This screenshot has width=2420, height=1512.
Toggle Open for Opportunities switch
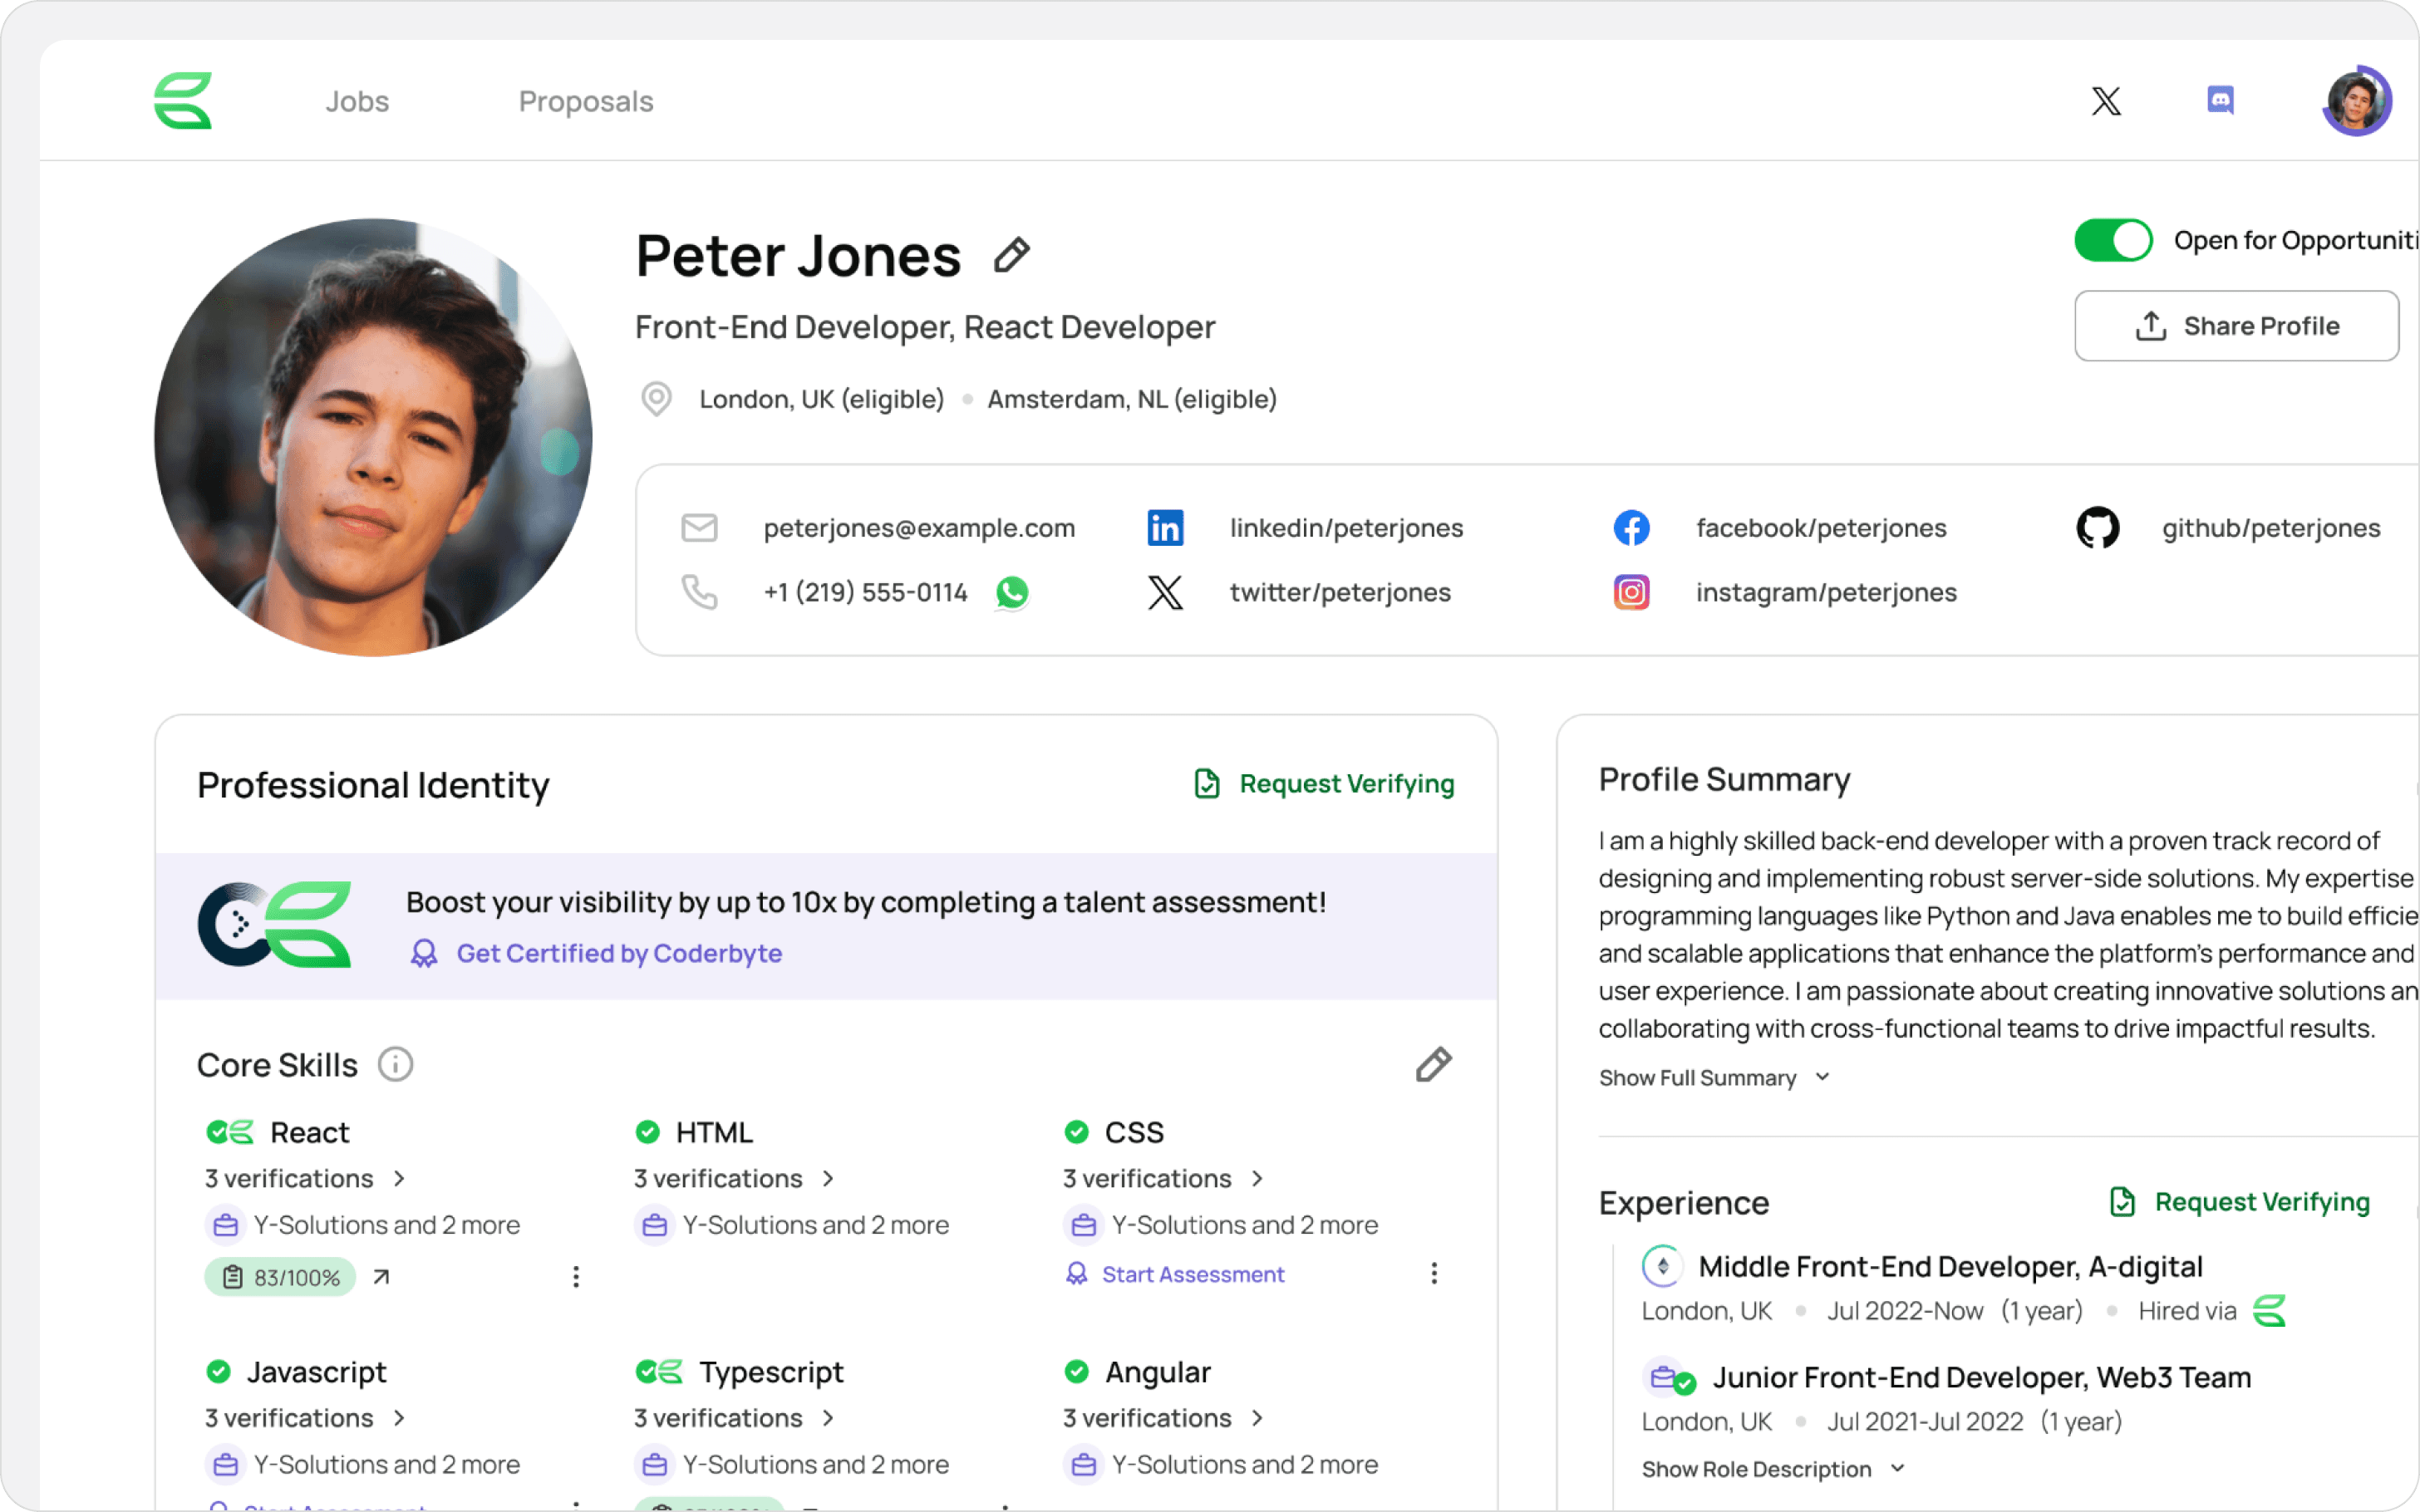point(2112,240)
